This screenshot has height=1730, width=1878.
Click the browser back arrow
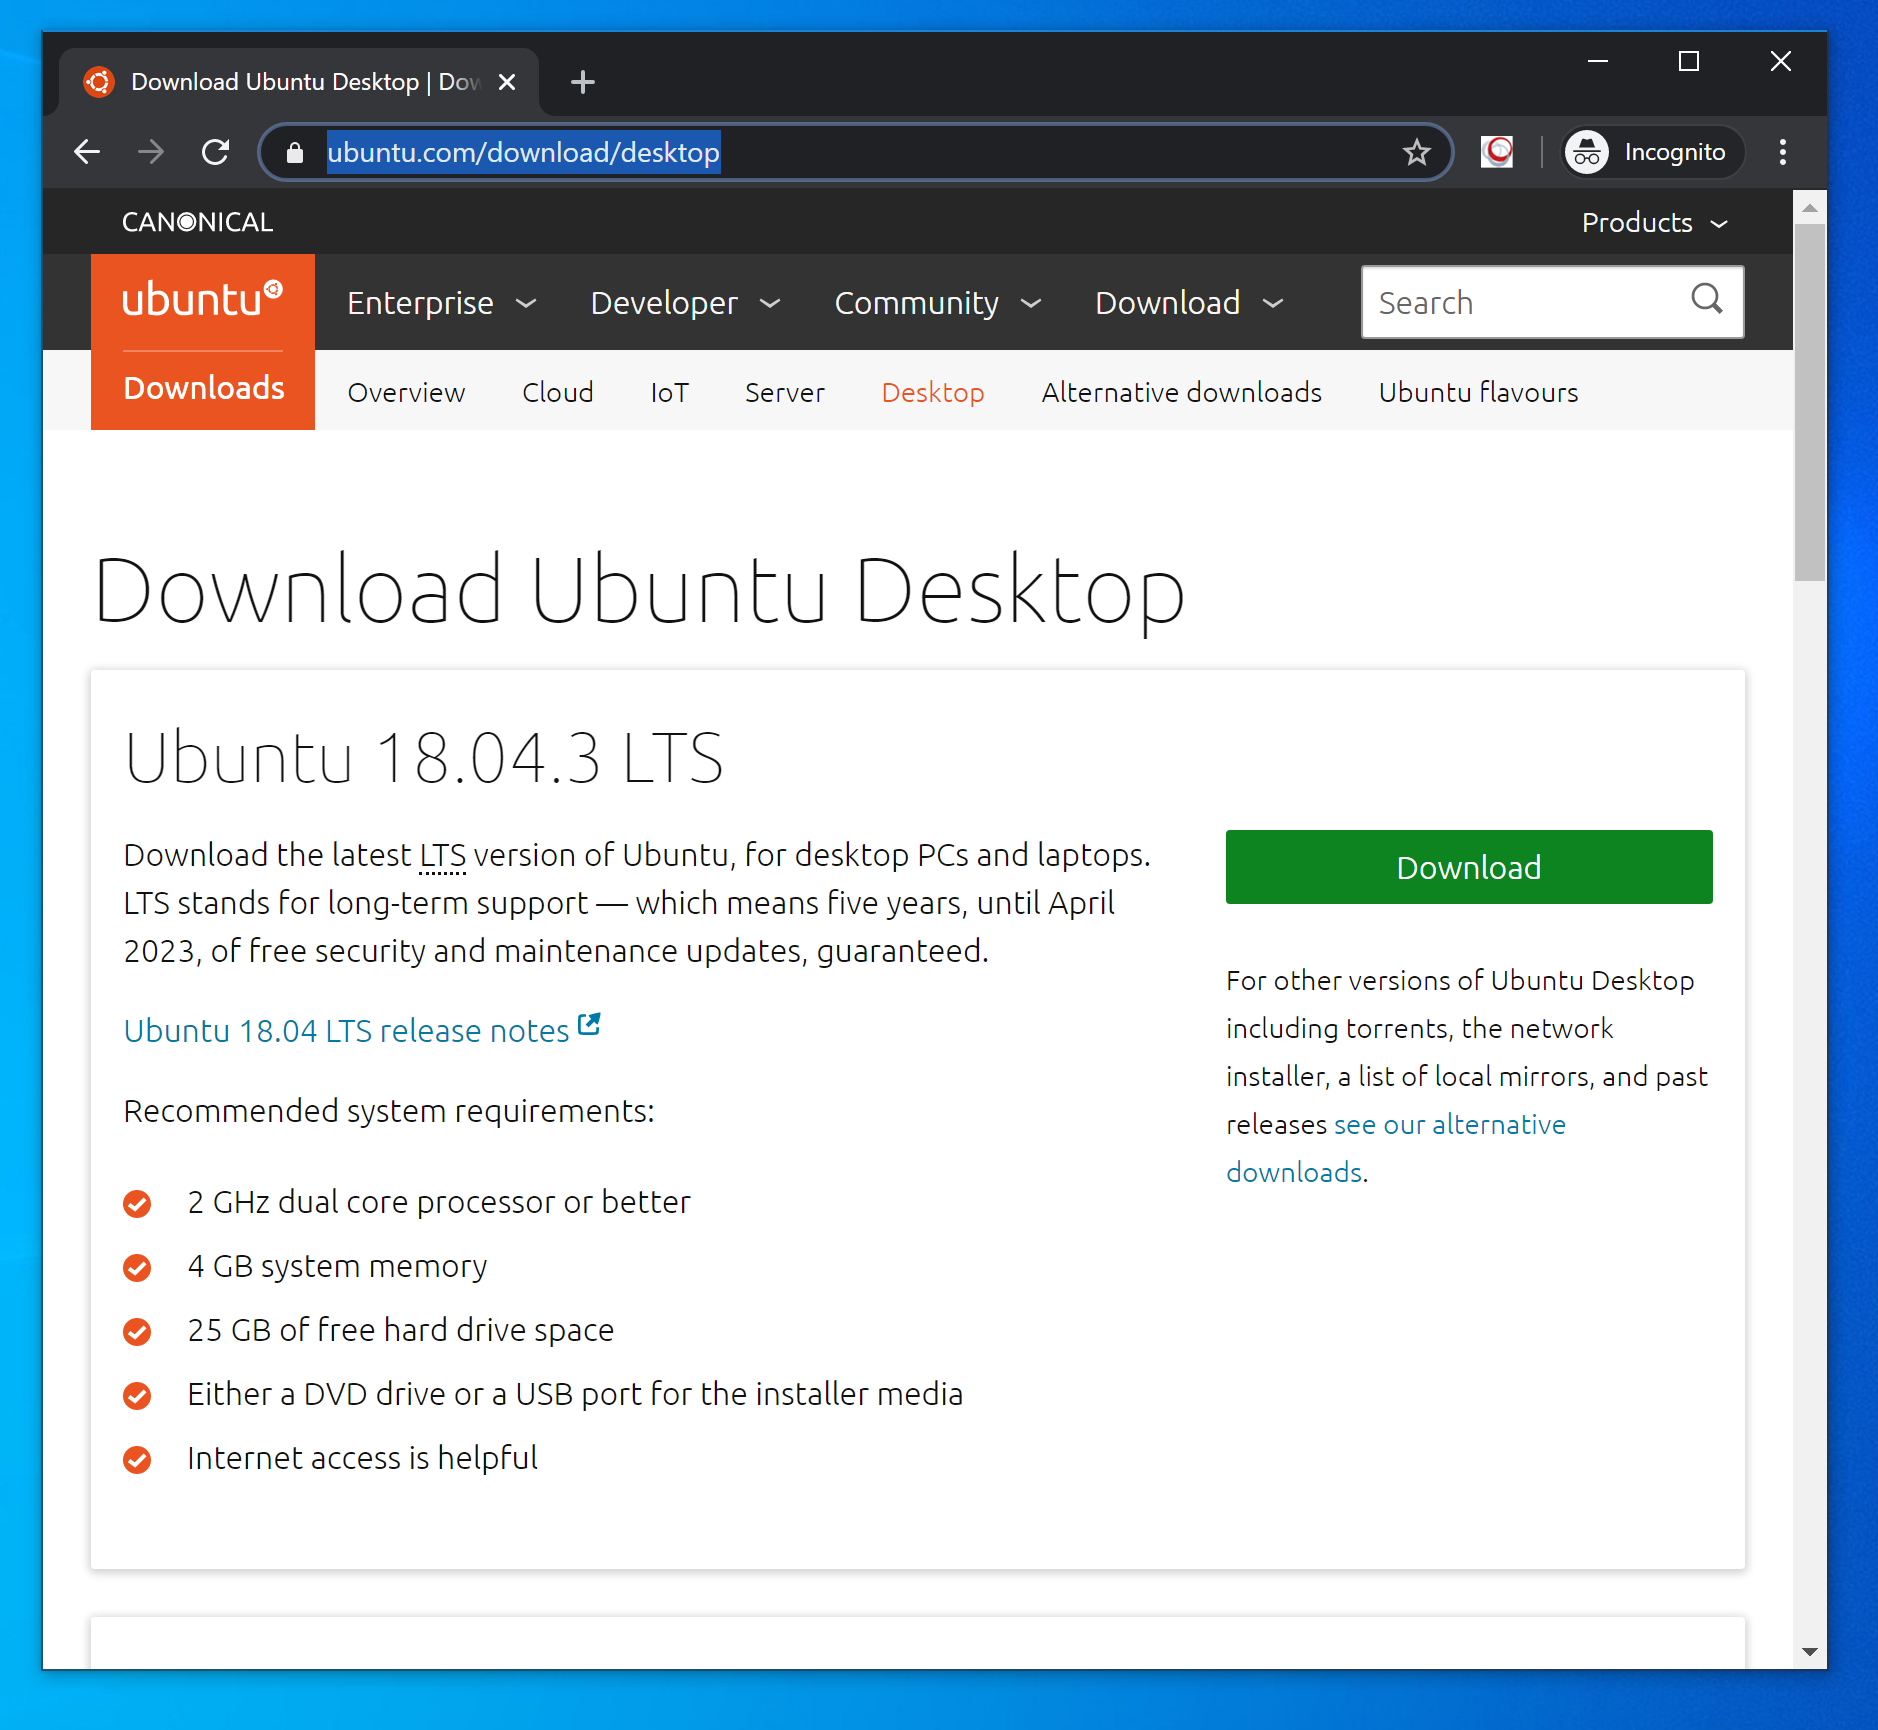(x=87, y=152)
